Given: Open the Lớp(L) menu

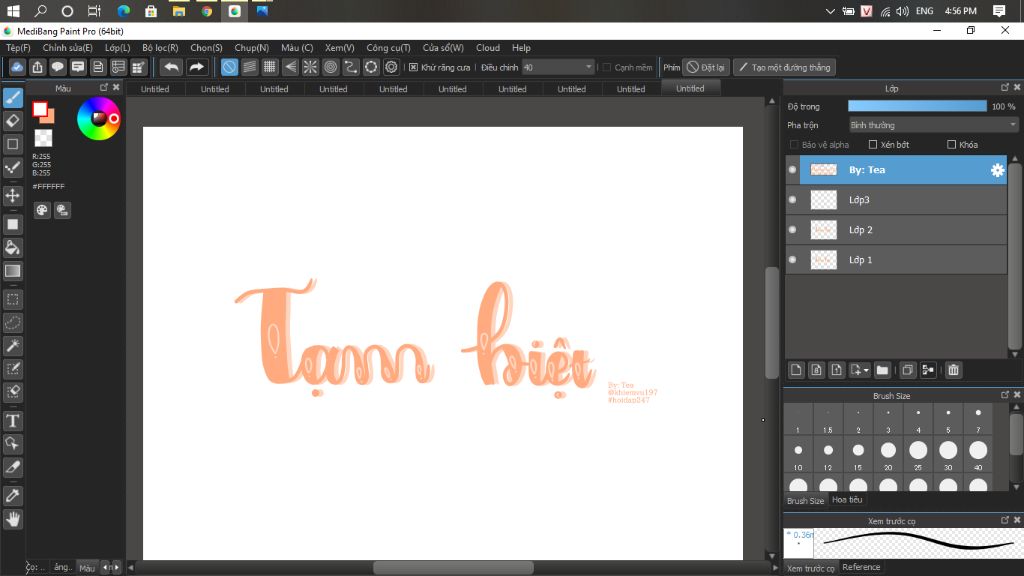Looking at the screenshot, I should (118, 48).
